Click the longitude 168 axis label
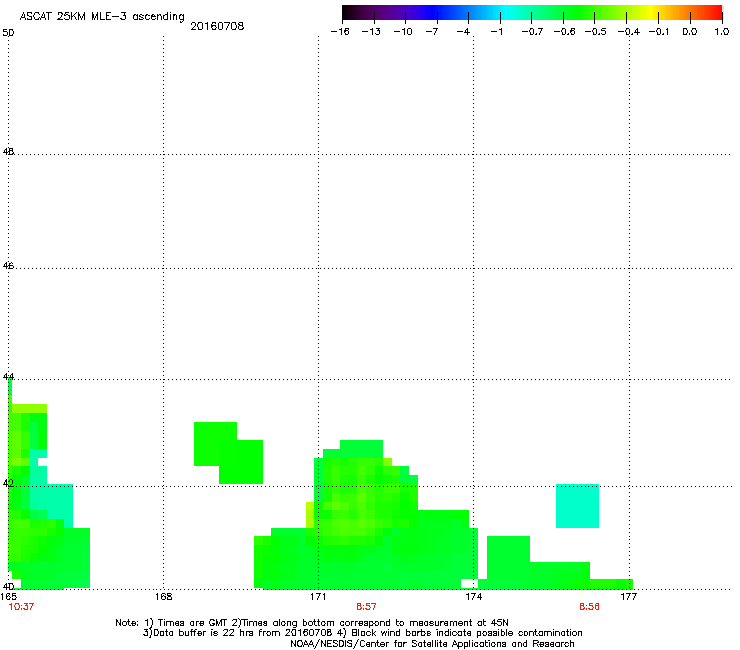Screen dimensions: 740x650 (x=164, y=597)
